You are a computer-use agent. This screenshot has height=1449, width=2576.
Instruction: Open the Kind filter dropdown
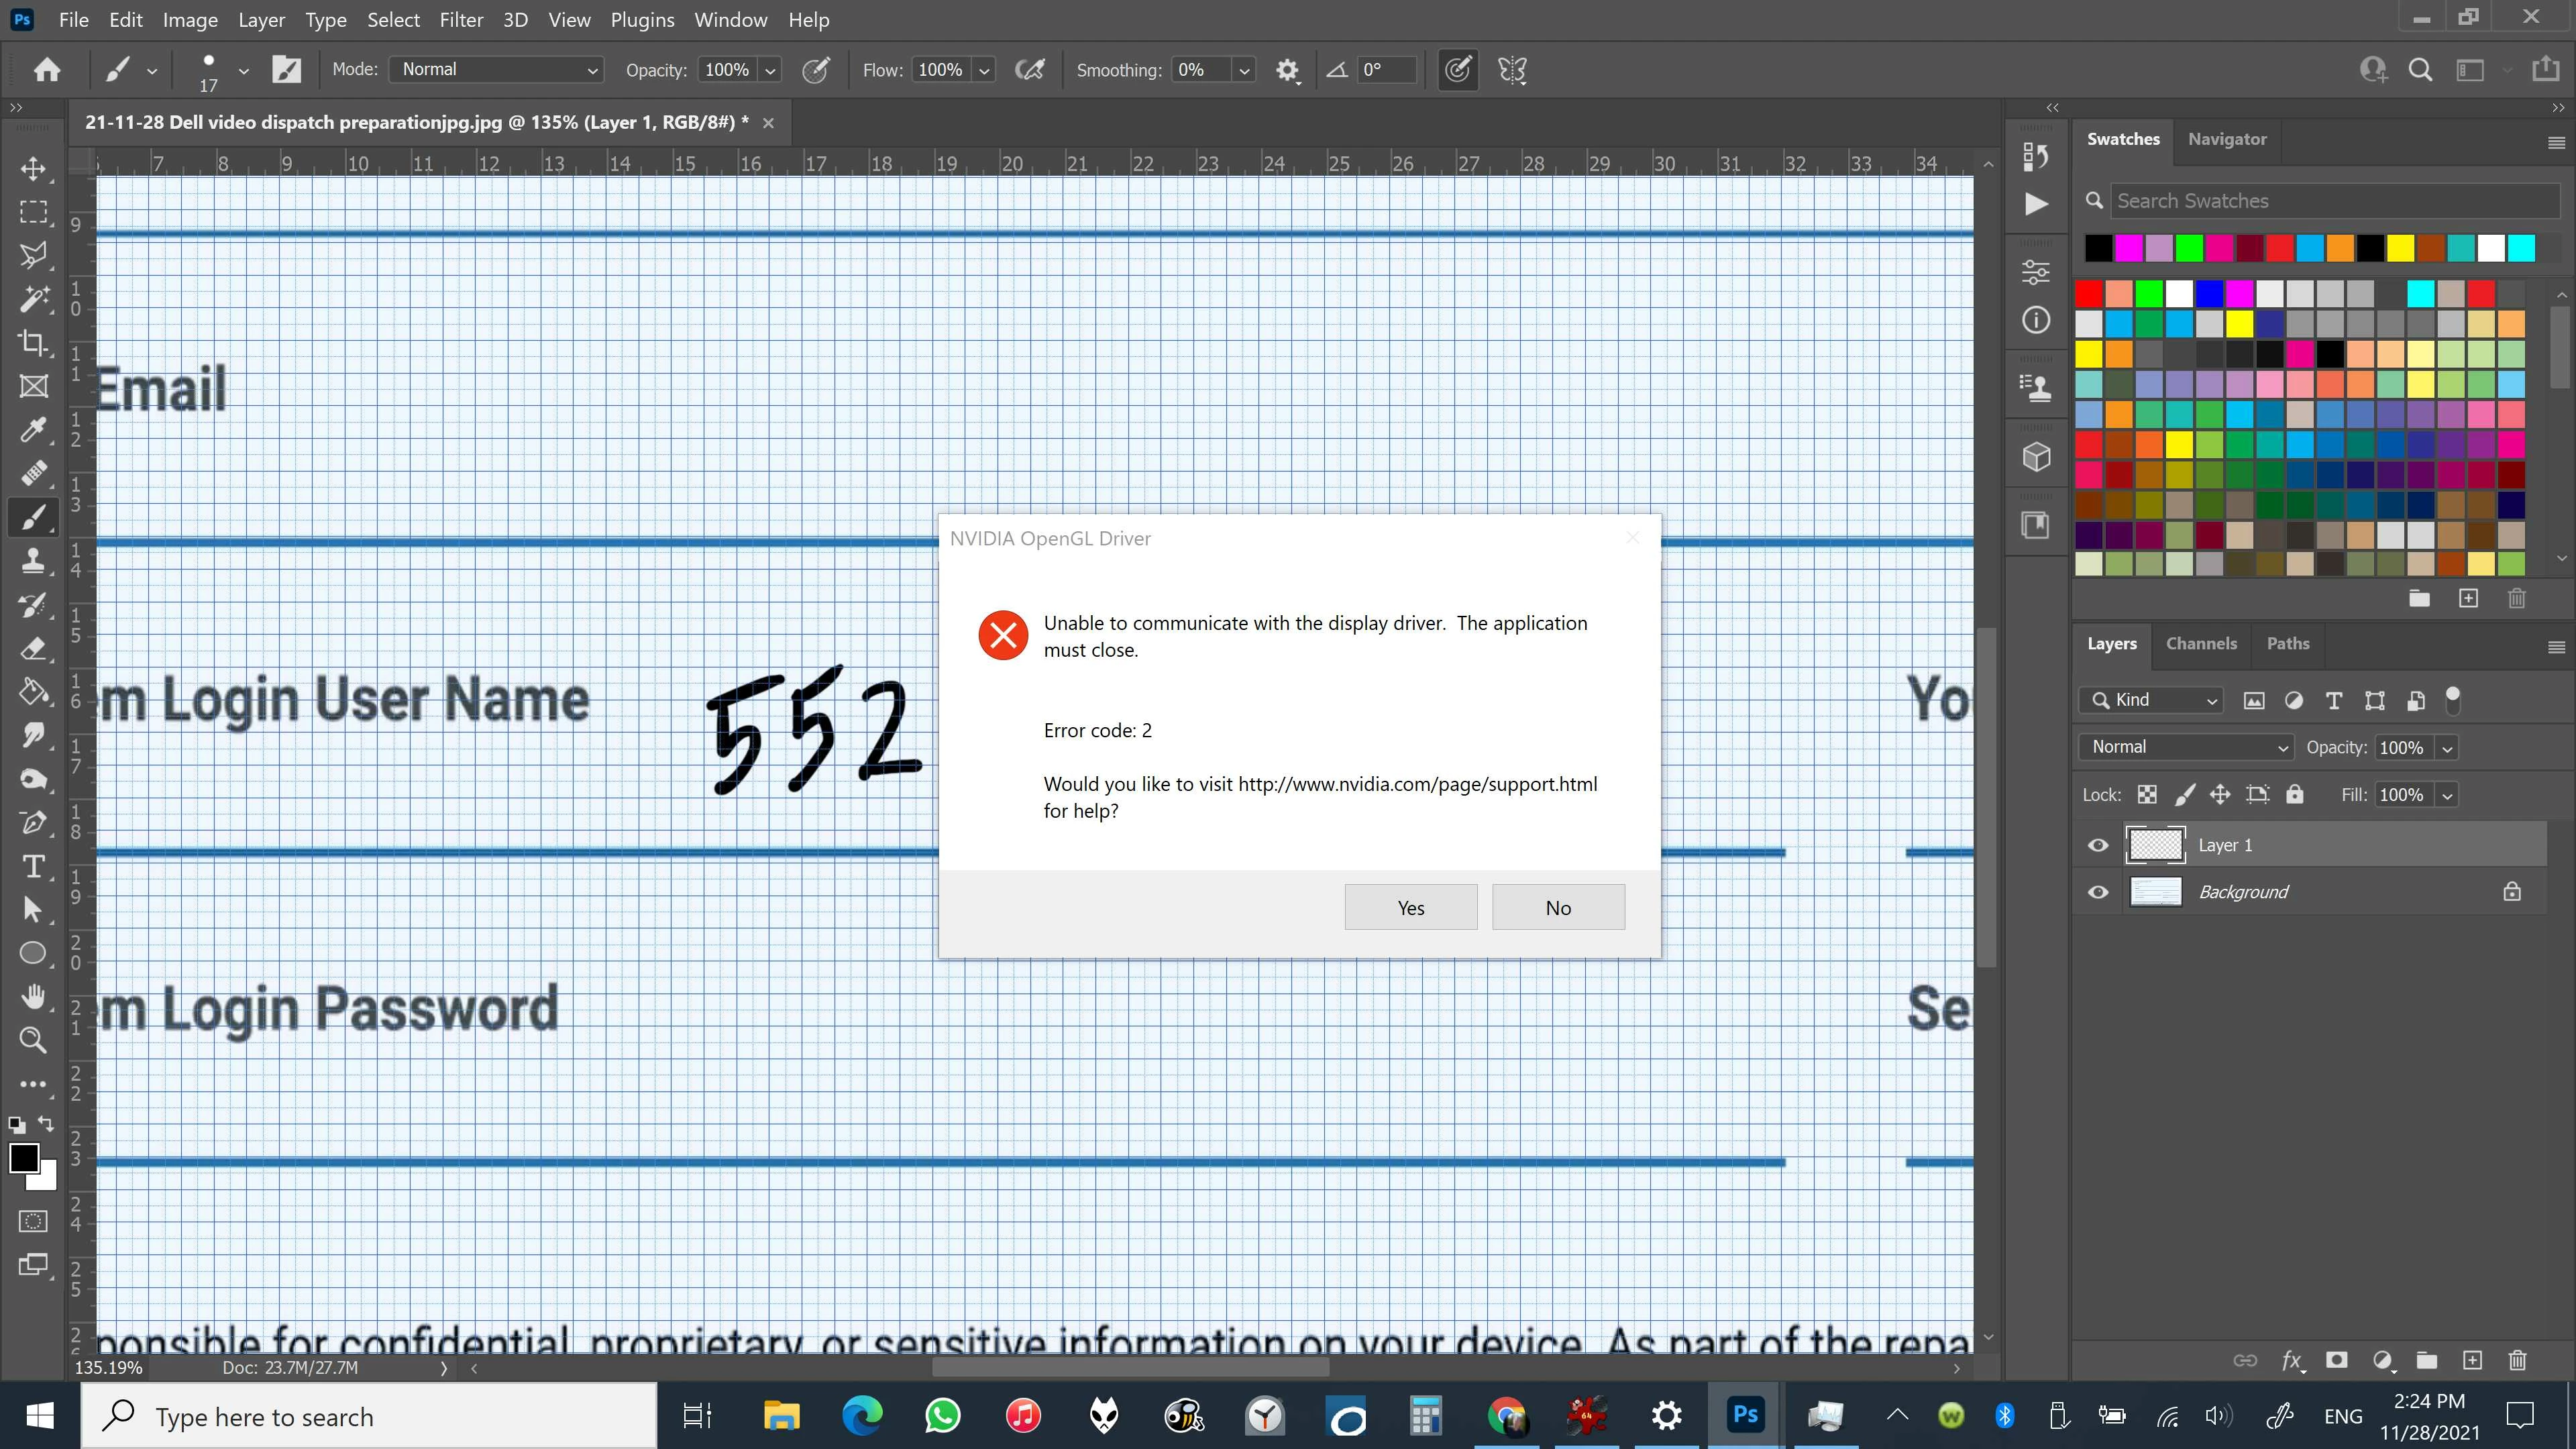click(x=2152, y=700)
